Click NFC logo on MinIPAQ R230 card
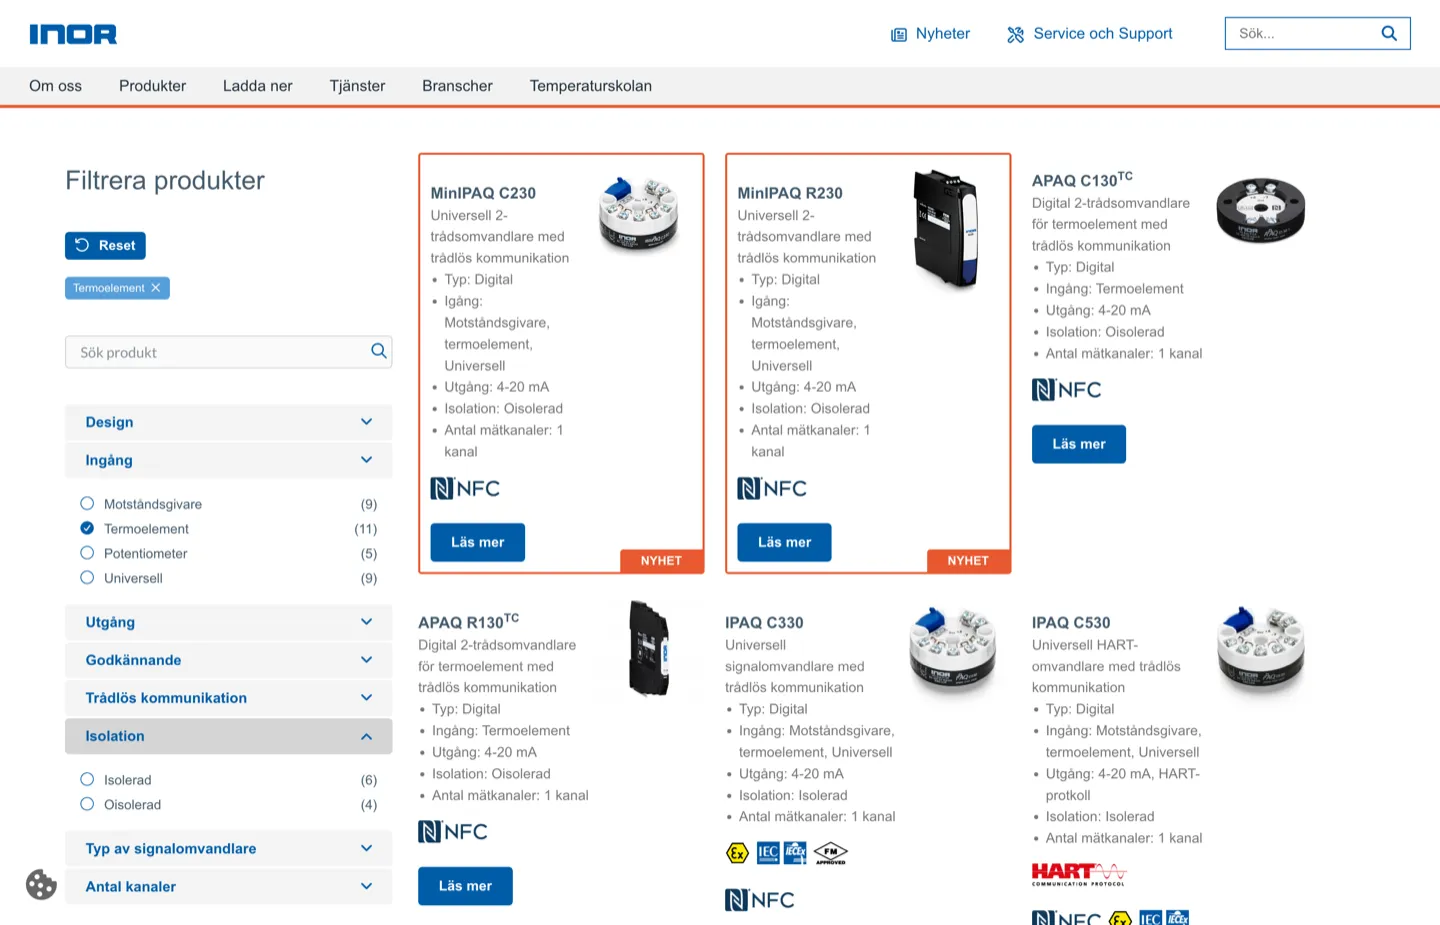 point(772,488)
